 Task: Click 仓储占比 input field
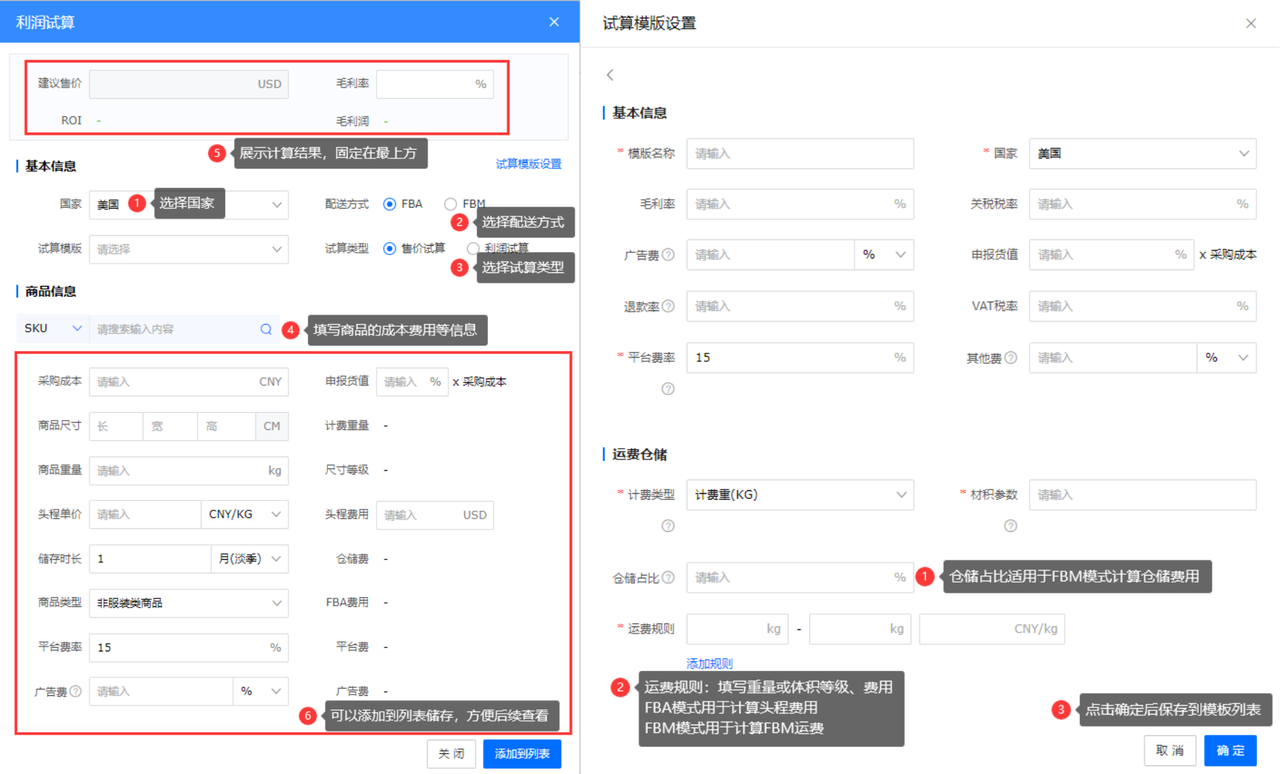click(800, 577)
